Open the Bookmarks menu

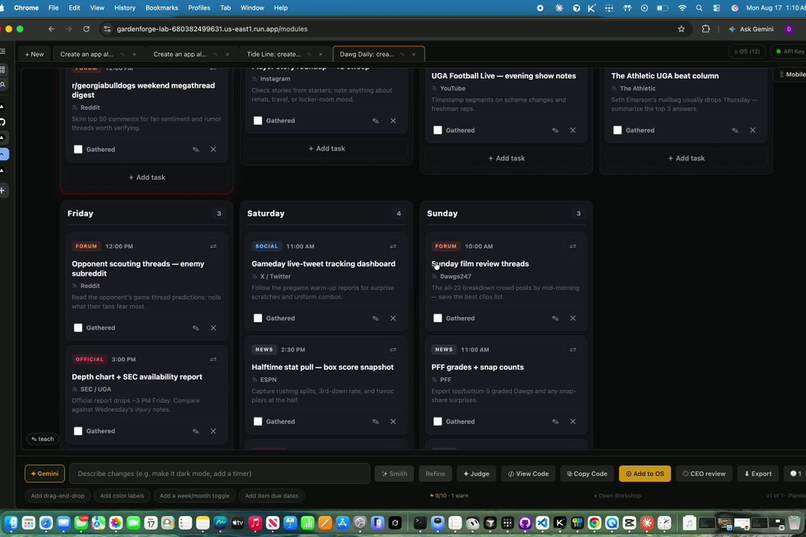tap(161, 8)
